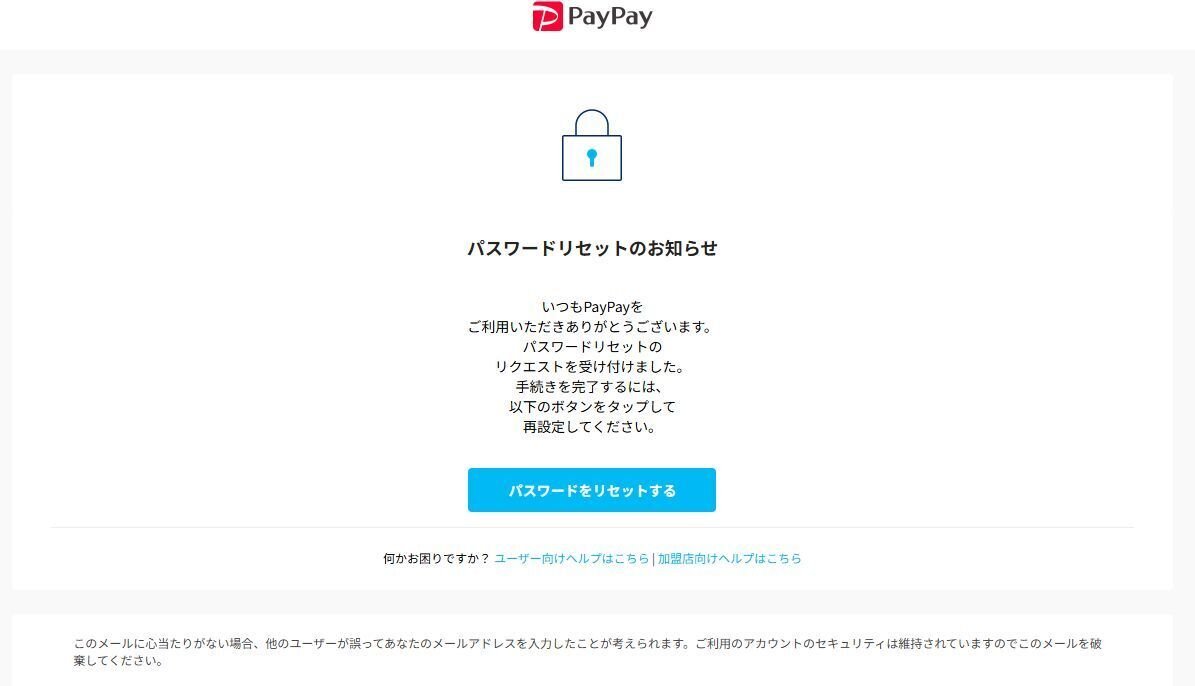This screenshot has width=1195, height=686.
Task: Open the 加盟店向けヘルプはこちら link
Action: (x=729, y=559)
